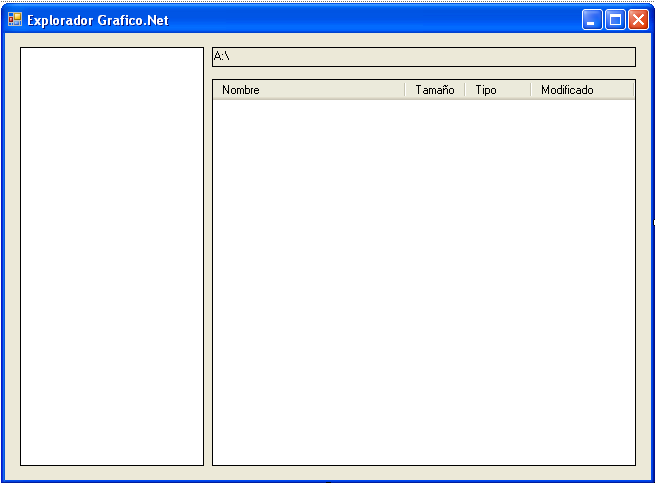Click inside the empty file list area
The height and width of the screenshot is (483, 655).
(x=424, y=282)
